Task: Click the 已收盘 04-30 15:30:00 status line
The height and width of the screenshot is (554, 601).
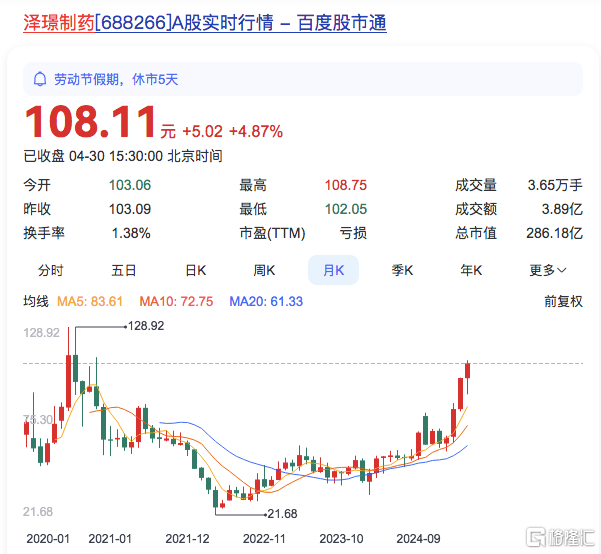Action: pos(123,156)
